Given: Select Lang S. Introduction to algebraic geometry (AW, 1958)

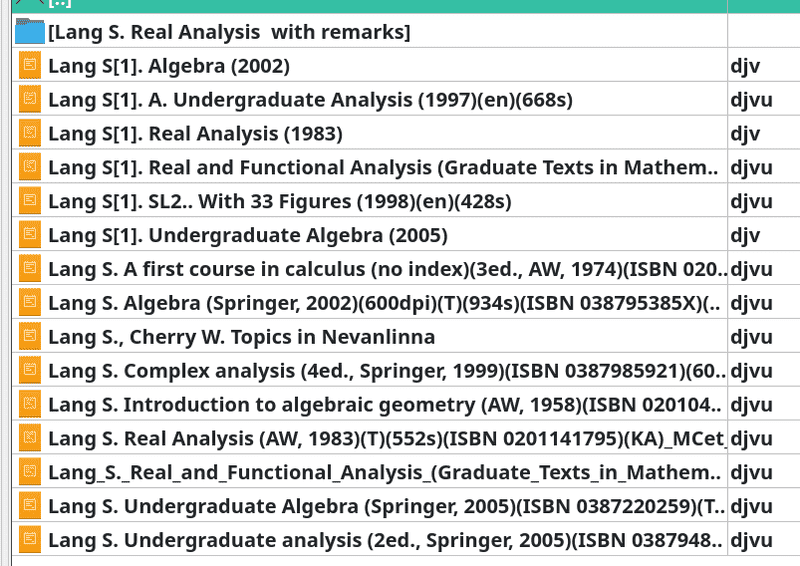Looking at the screenshot, I should (x=385, y=405).
